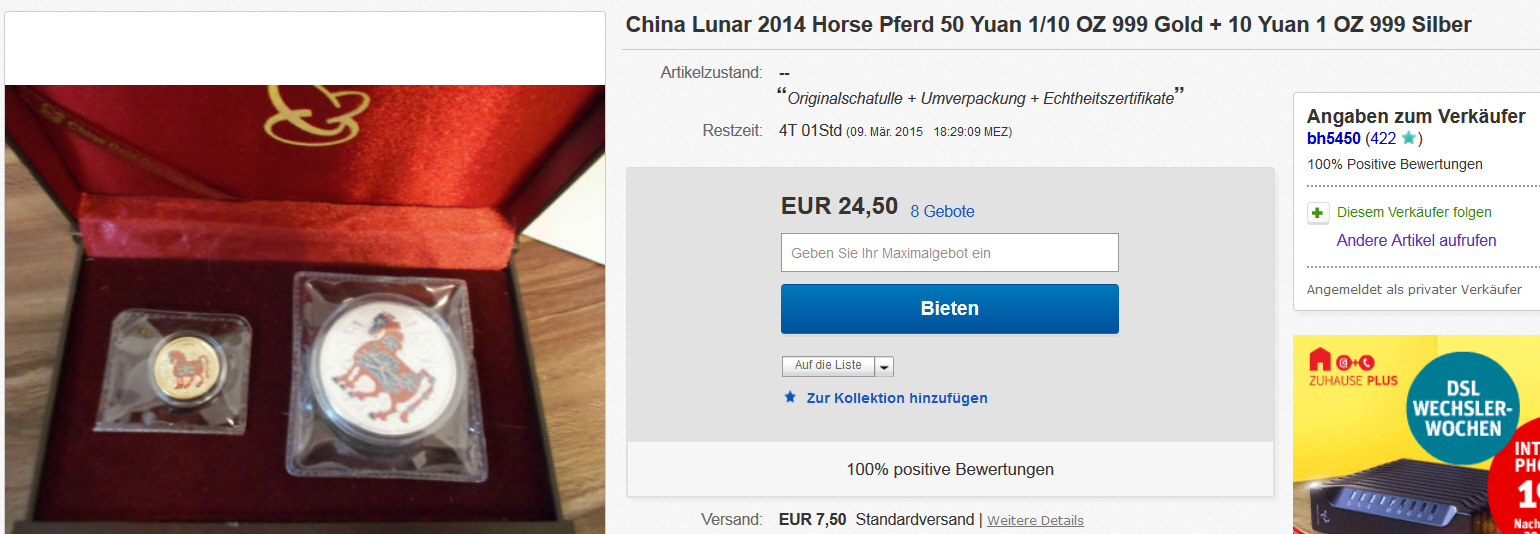The height and width of the screenshot is (534, 1540).
Task: Expand the Auf die Liste dropdown arrow
Action: pos(884,367)
